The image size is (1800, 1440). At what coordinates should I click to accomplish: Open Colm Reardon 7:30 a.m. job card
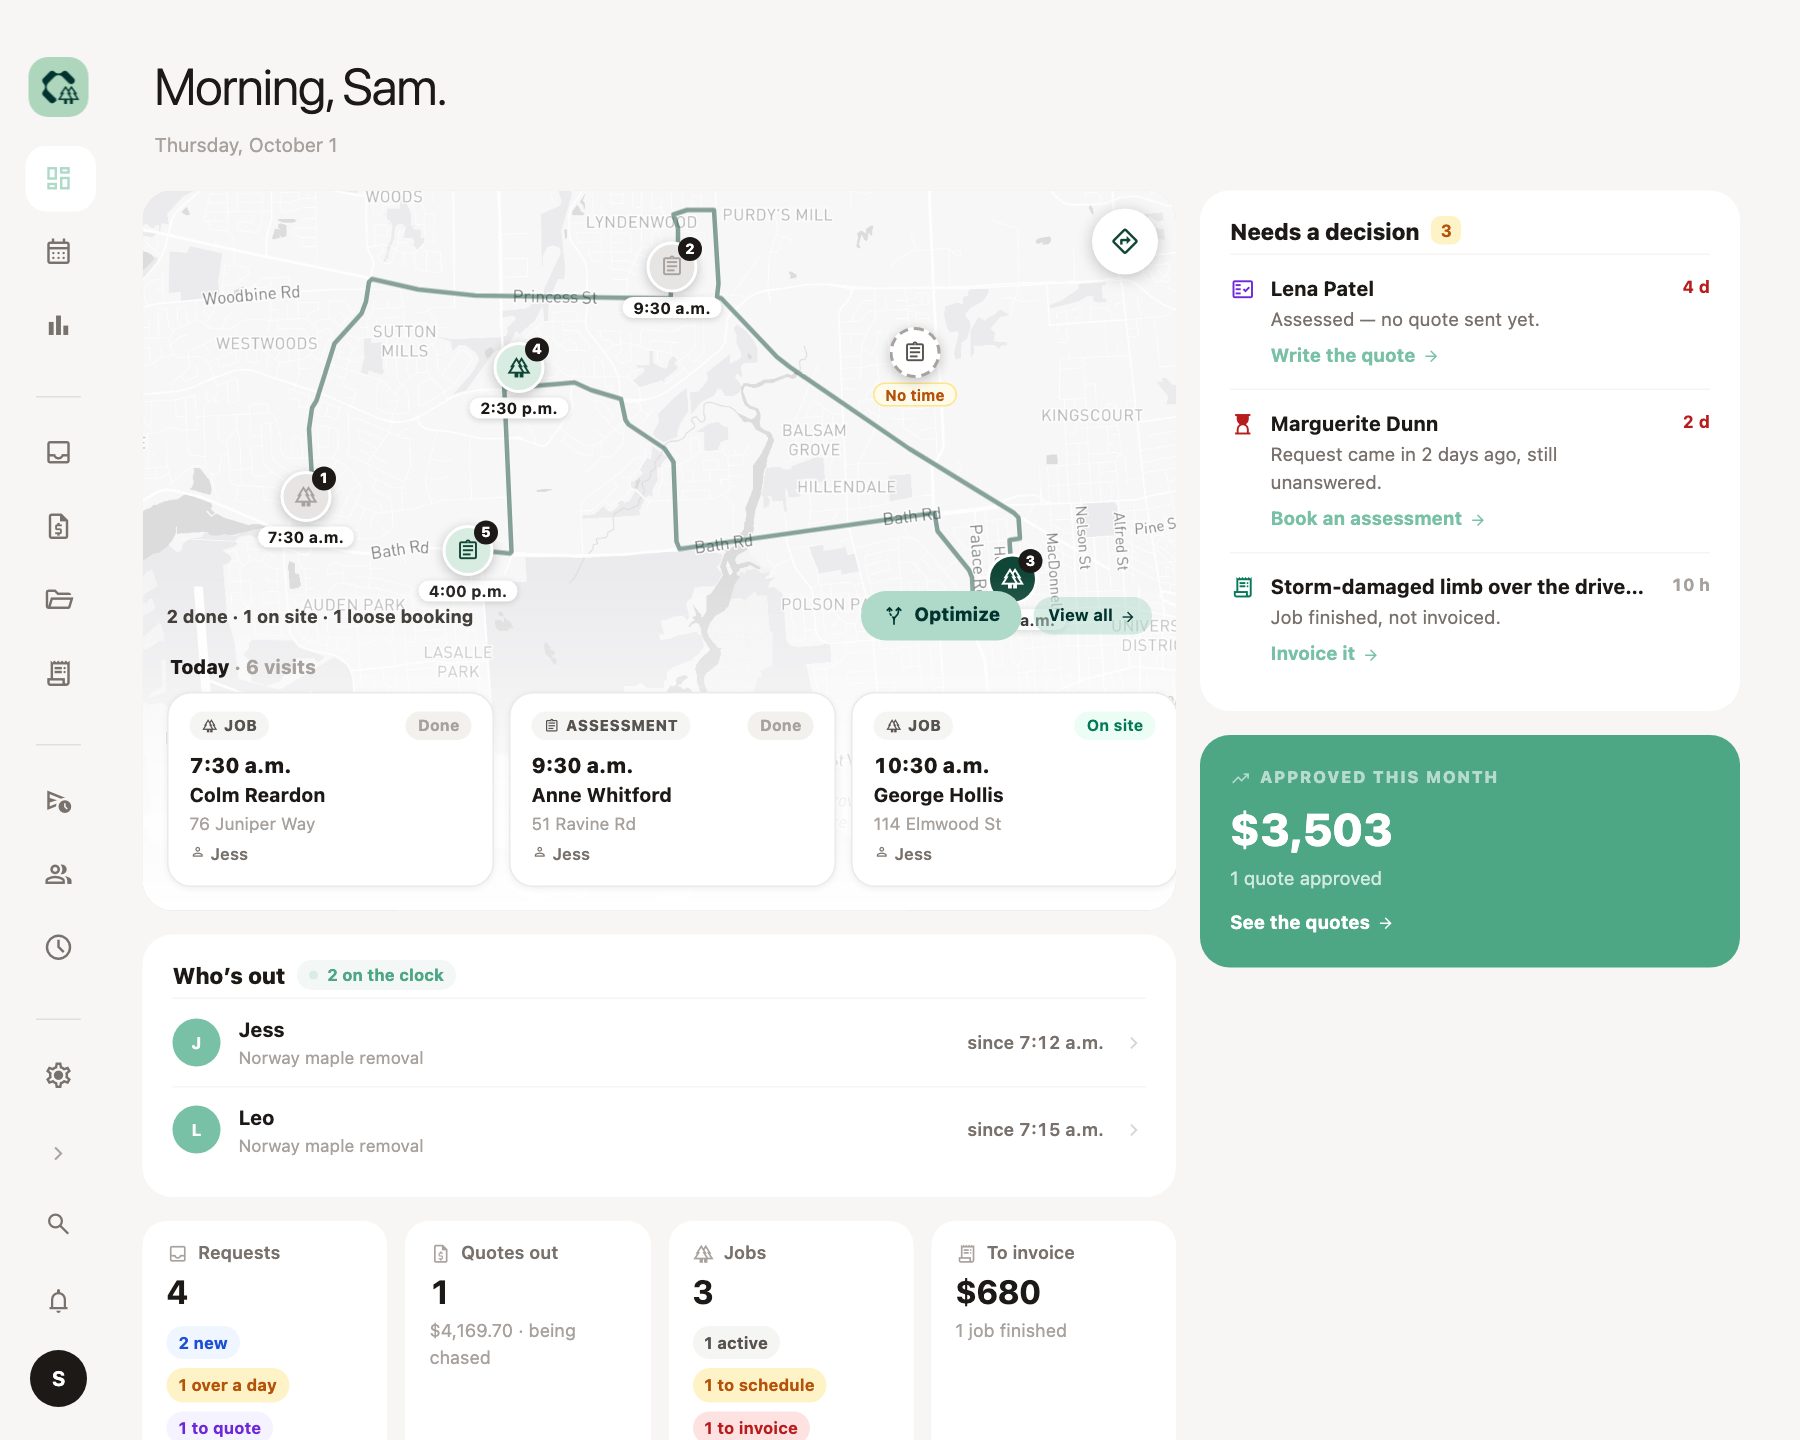[330, 789]
